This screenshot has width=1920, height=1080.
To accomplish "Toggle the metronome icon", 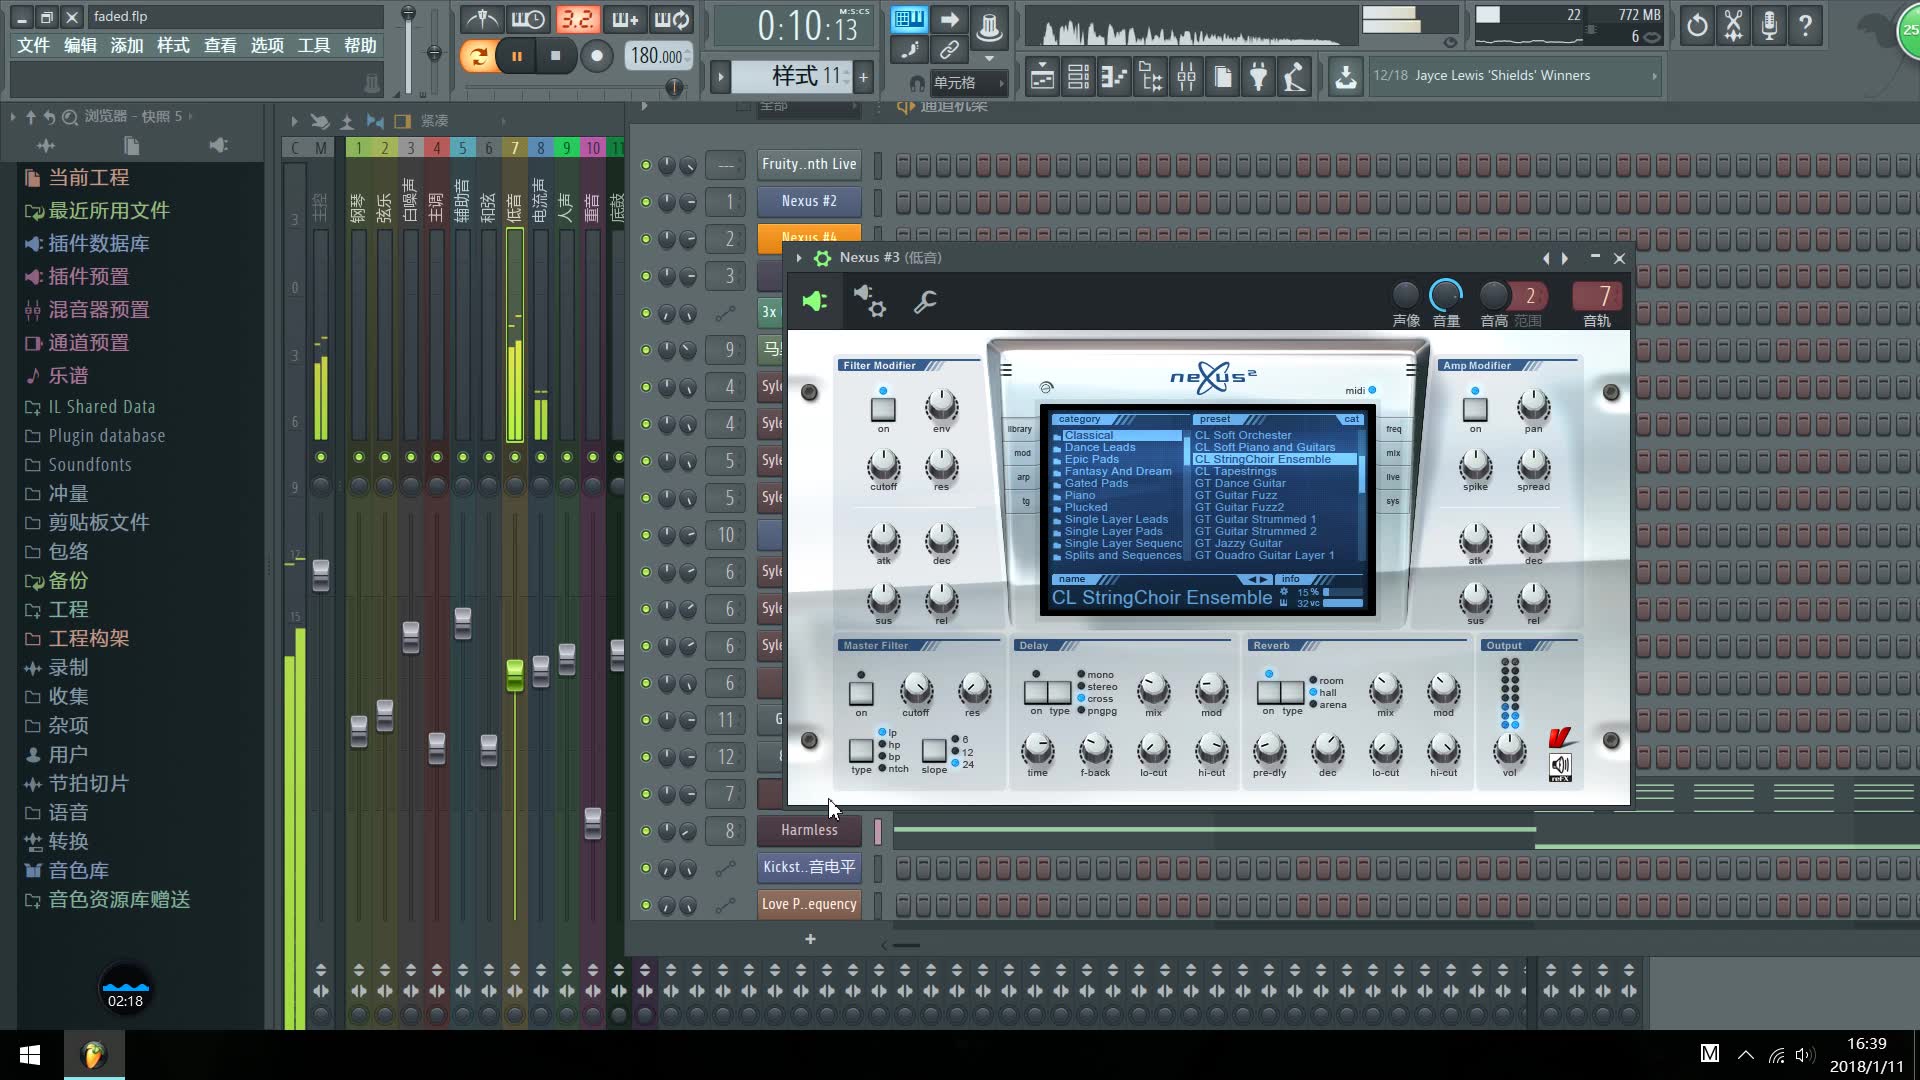I will [x=482, y=18].
